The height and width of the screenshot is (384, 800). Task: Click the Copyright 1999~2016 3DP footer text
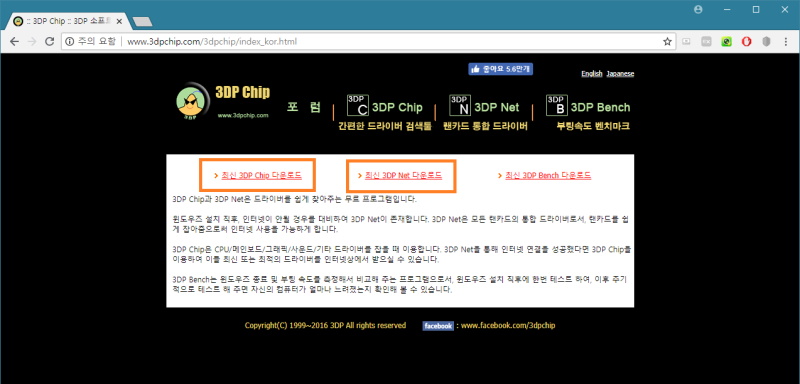click(x=326, y=325)
